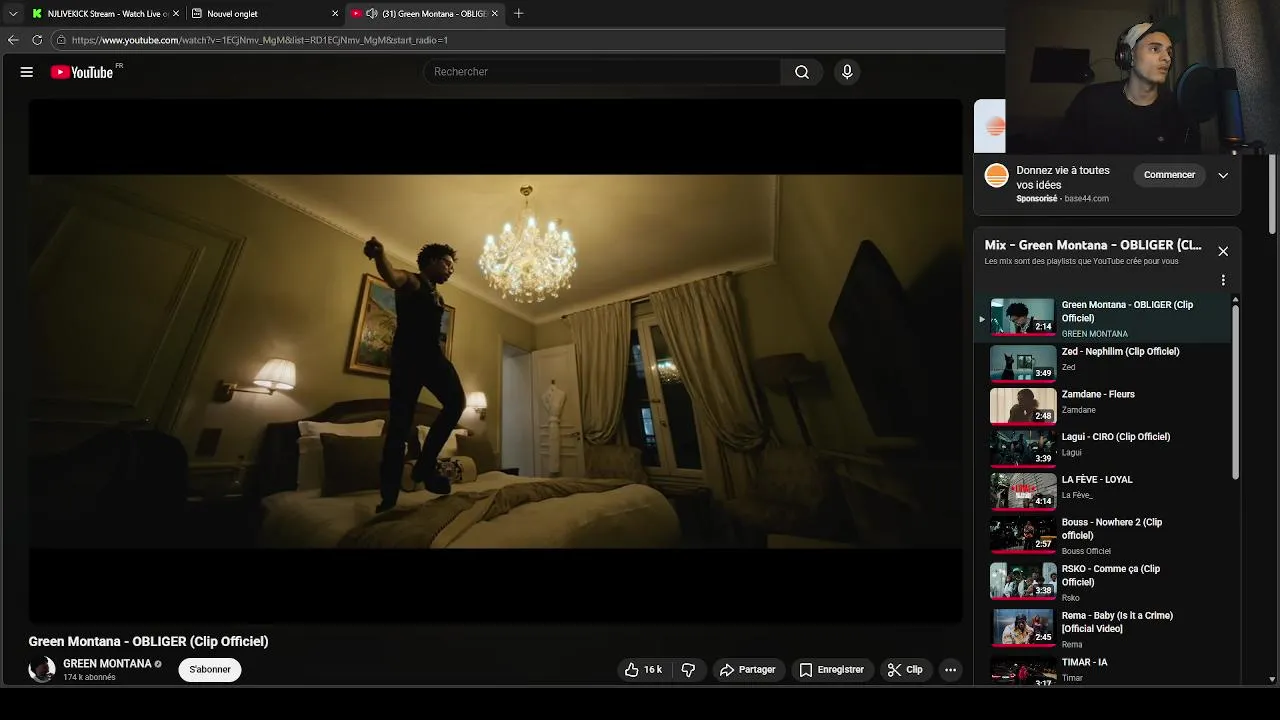This screenshot has height=720, width=1280.
Task: Click the video title Green Montana - OBLIGER
Action: pos(148,642)
